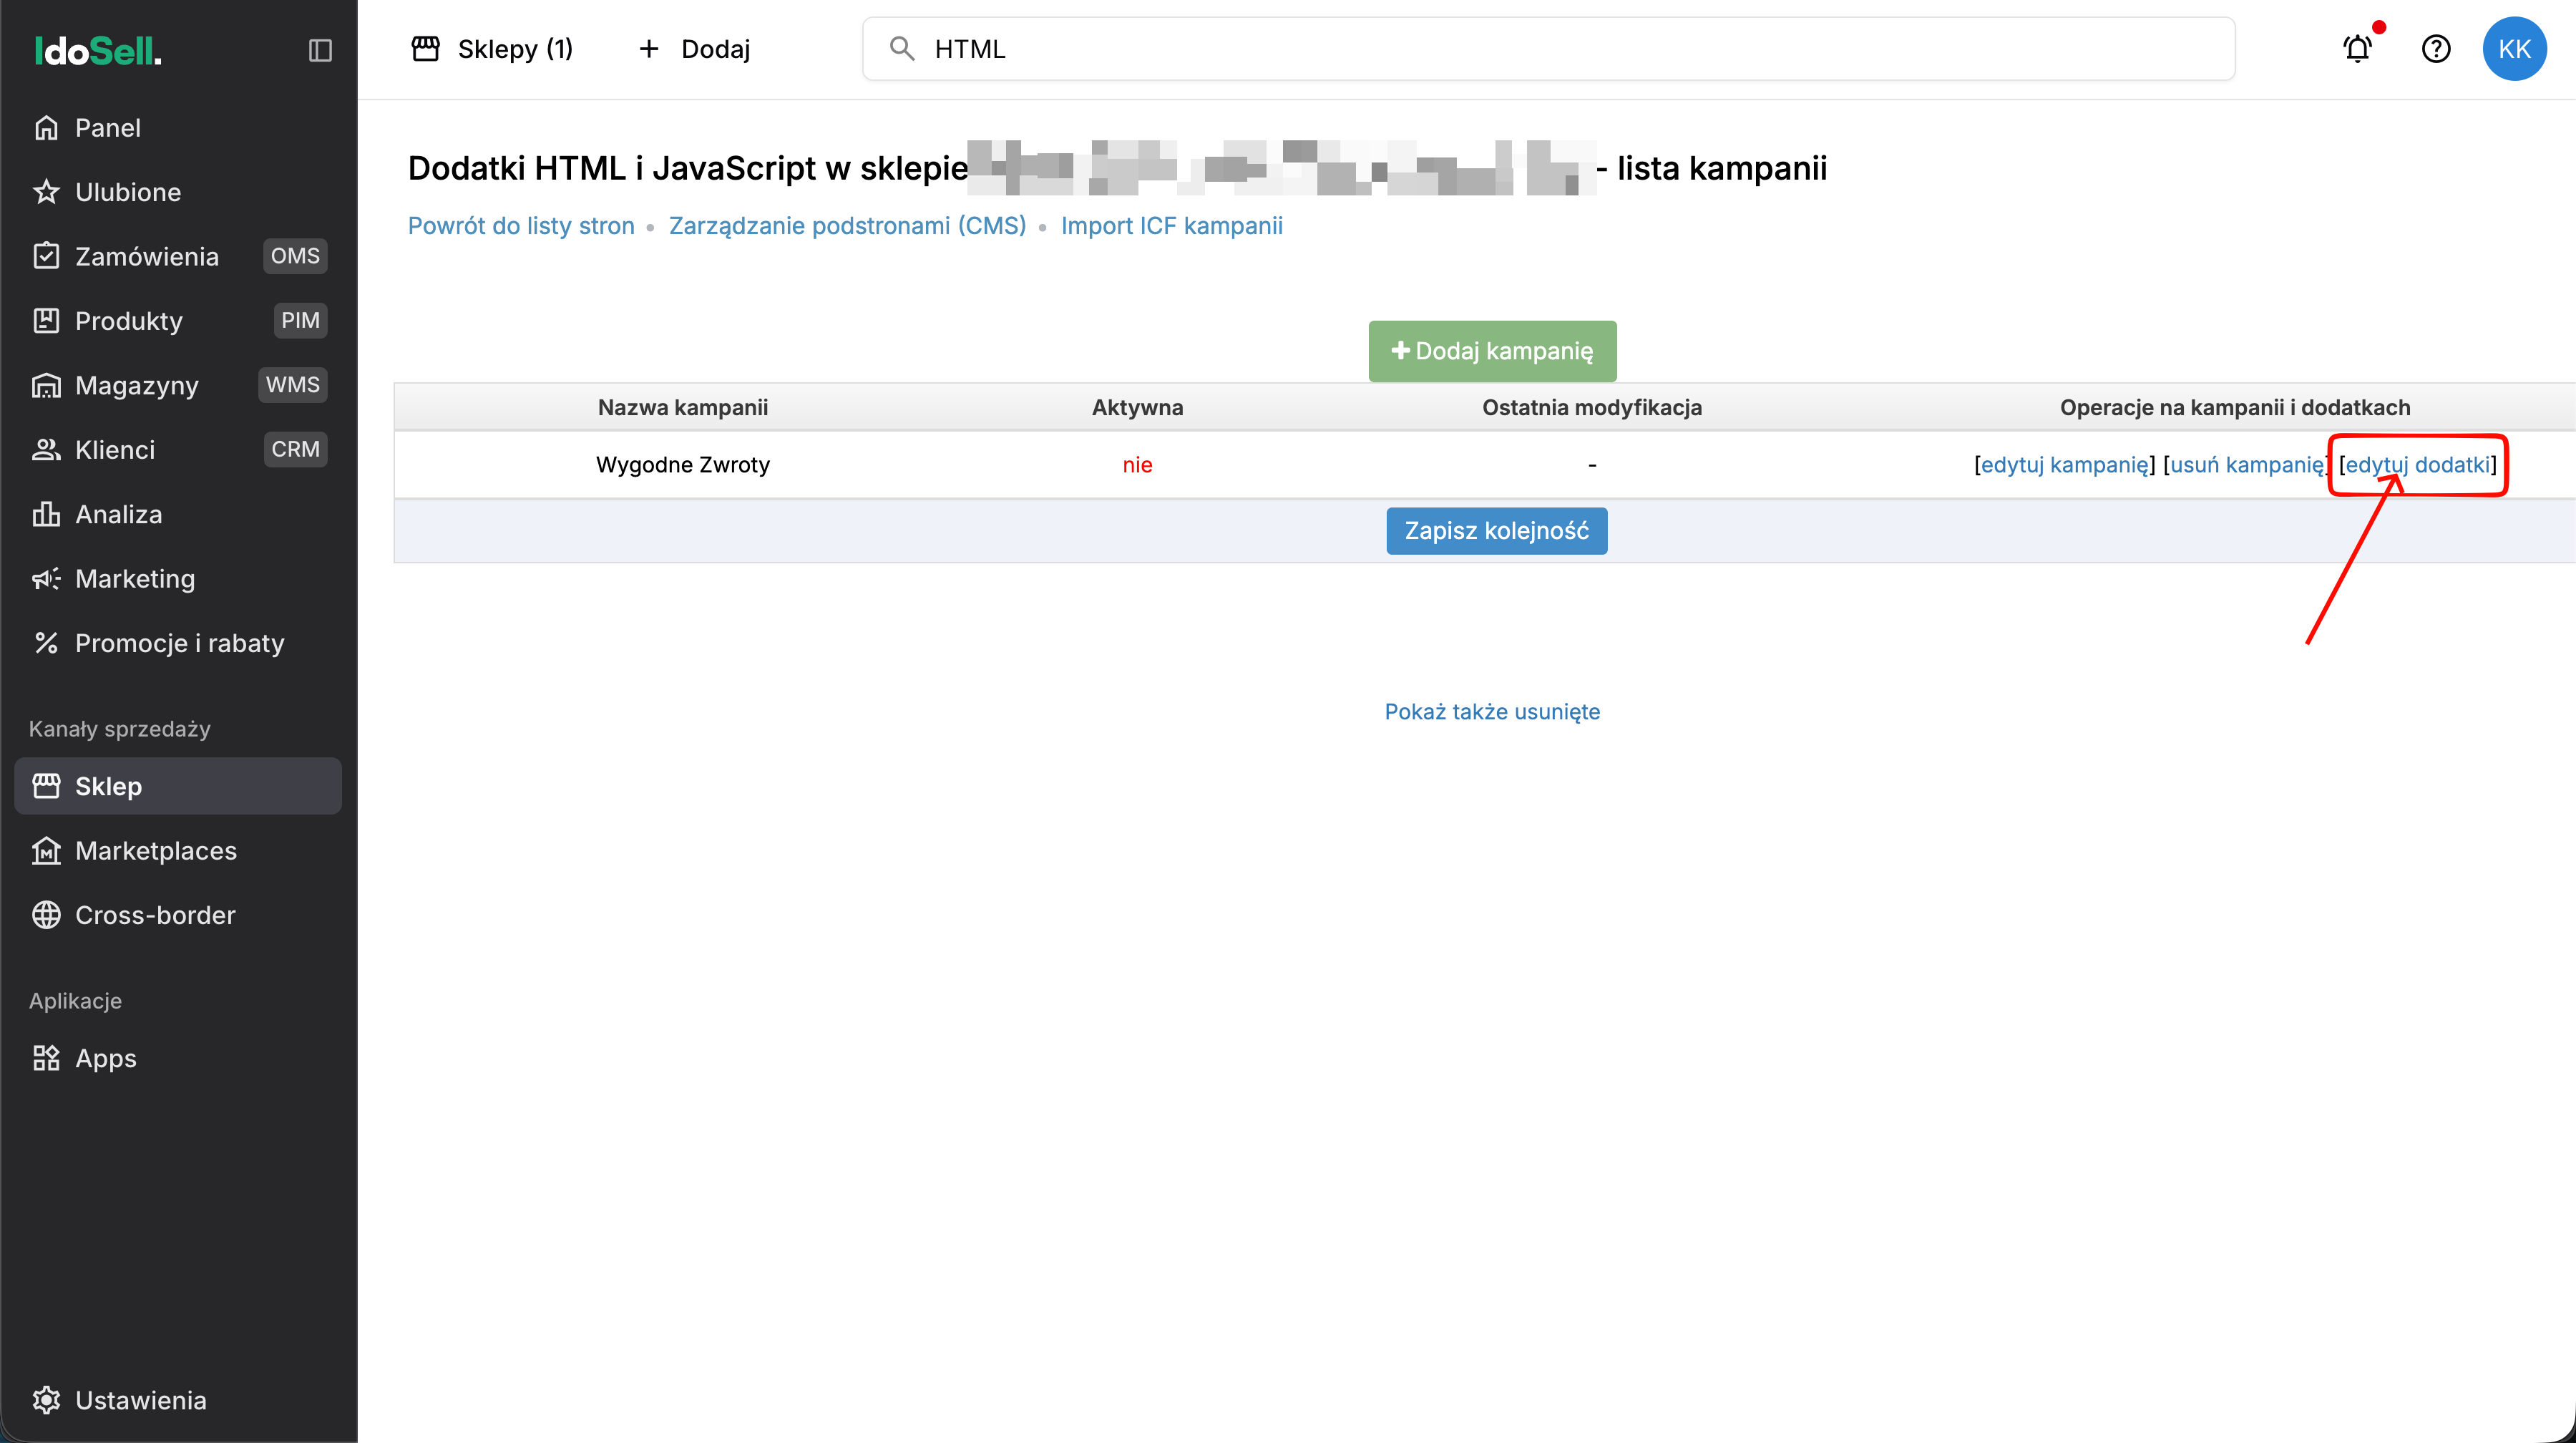Open the Sklep sales channel menu item

[x=178, y=786]
